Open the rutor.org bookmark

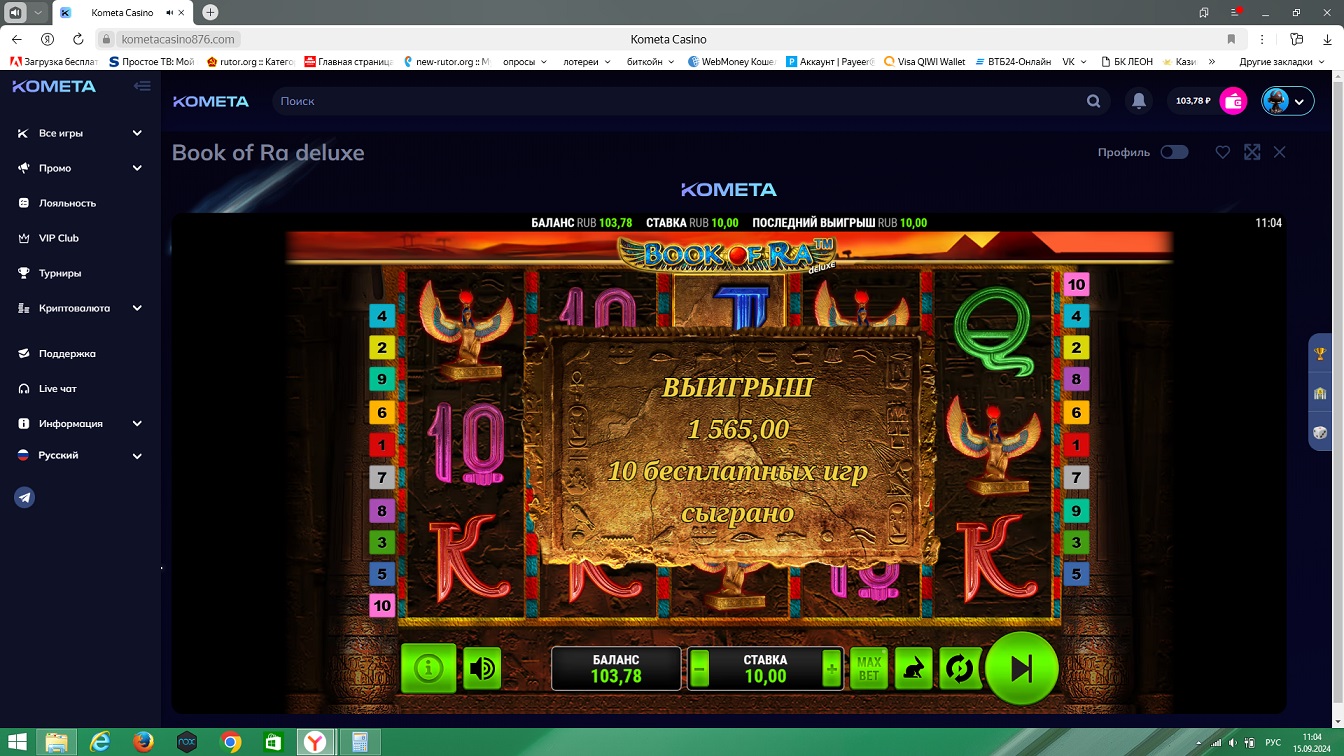coord(250,61)
